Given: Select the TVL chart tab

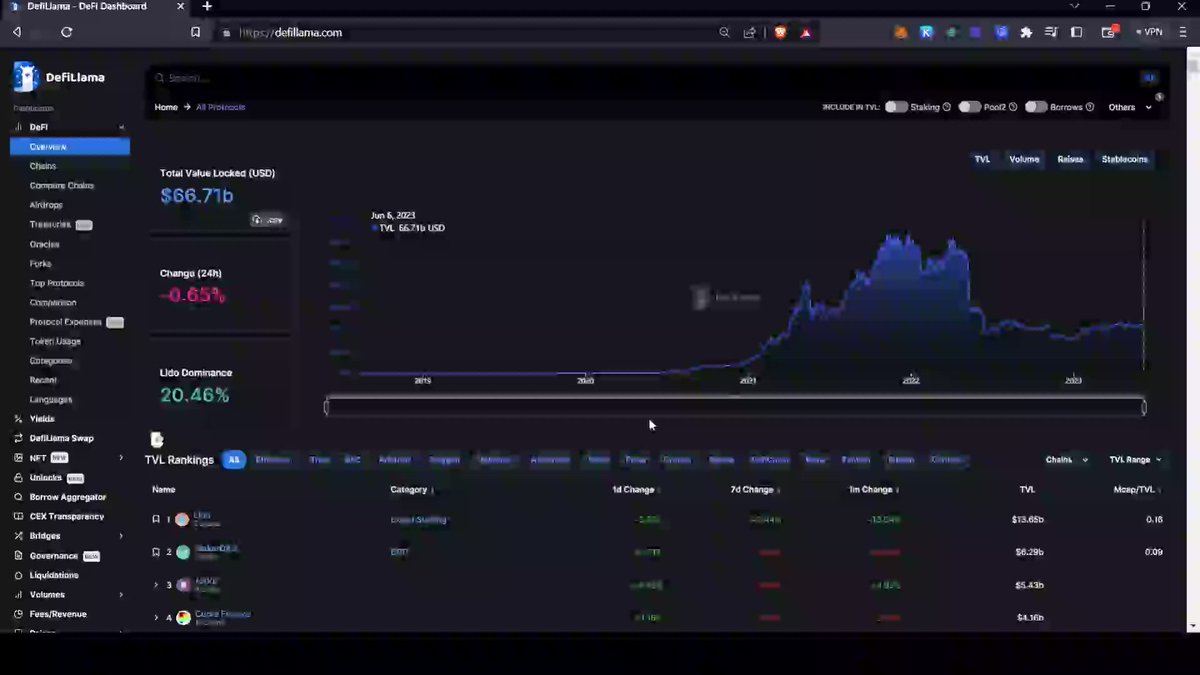Looking at the screenshot, I should (x=982, y=159).
